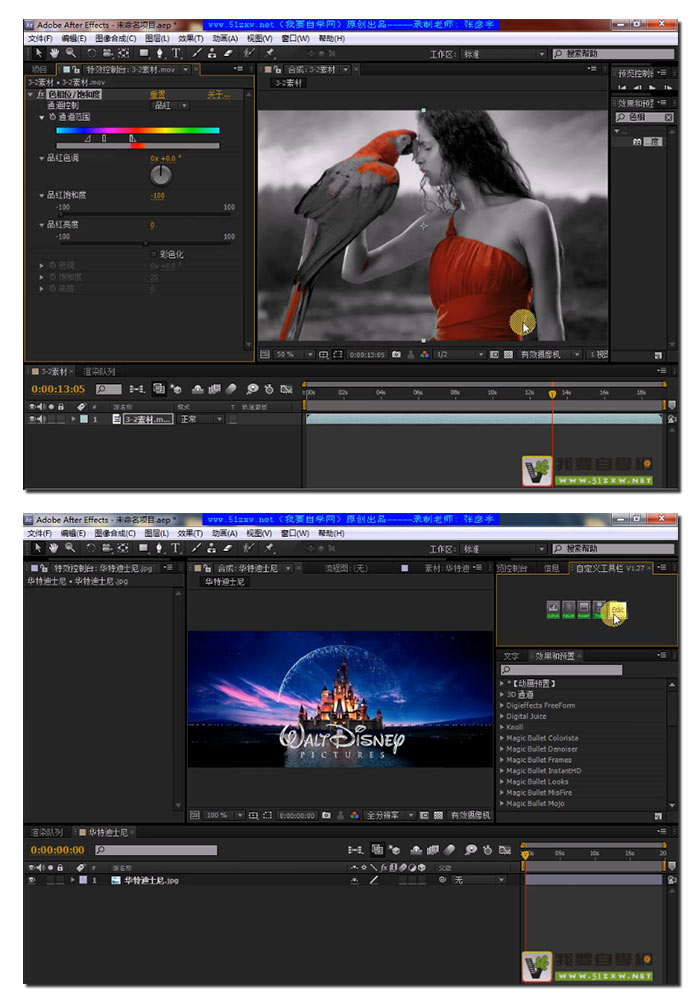Toggle Draft 3D icon in lower timeline
The height and width of the screenshot is (998, 700).
(x=394, y=850)
